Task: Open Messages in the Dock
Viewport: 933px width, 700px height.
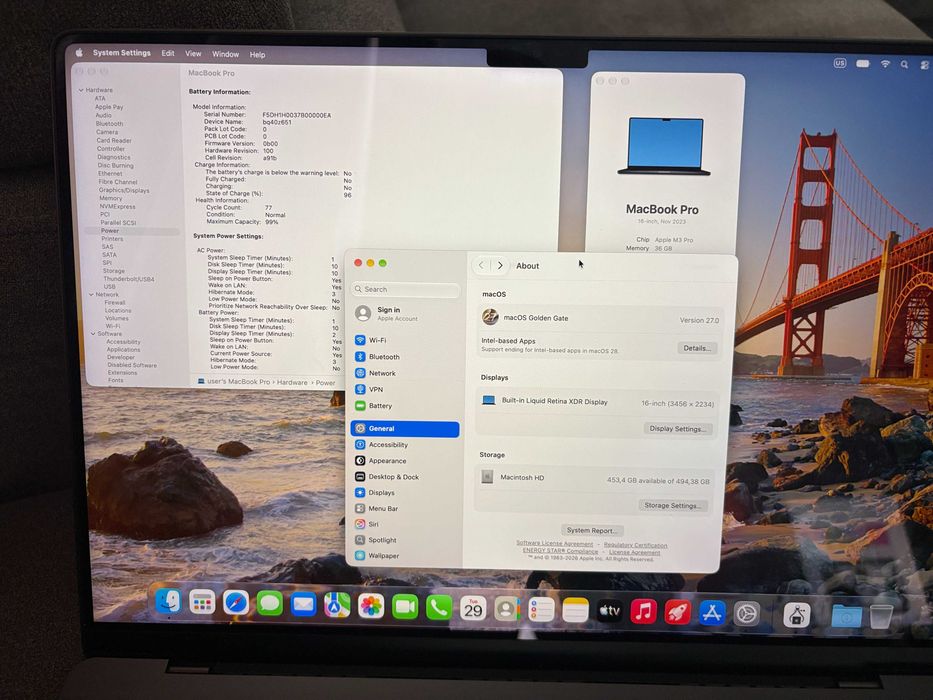Action: pos(270,604)
